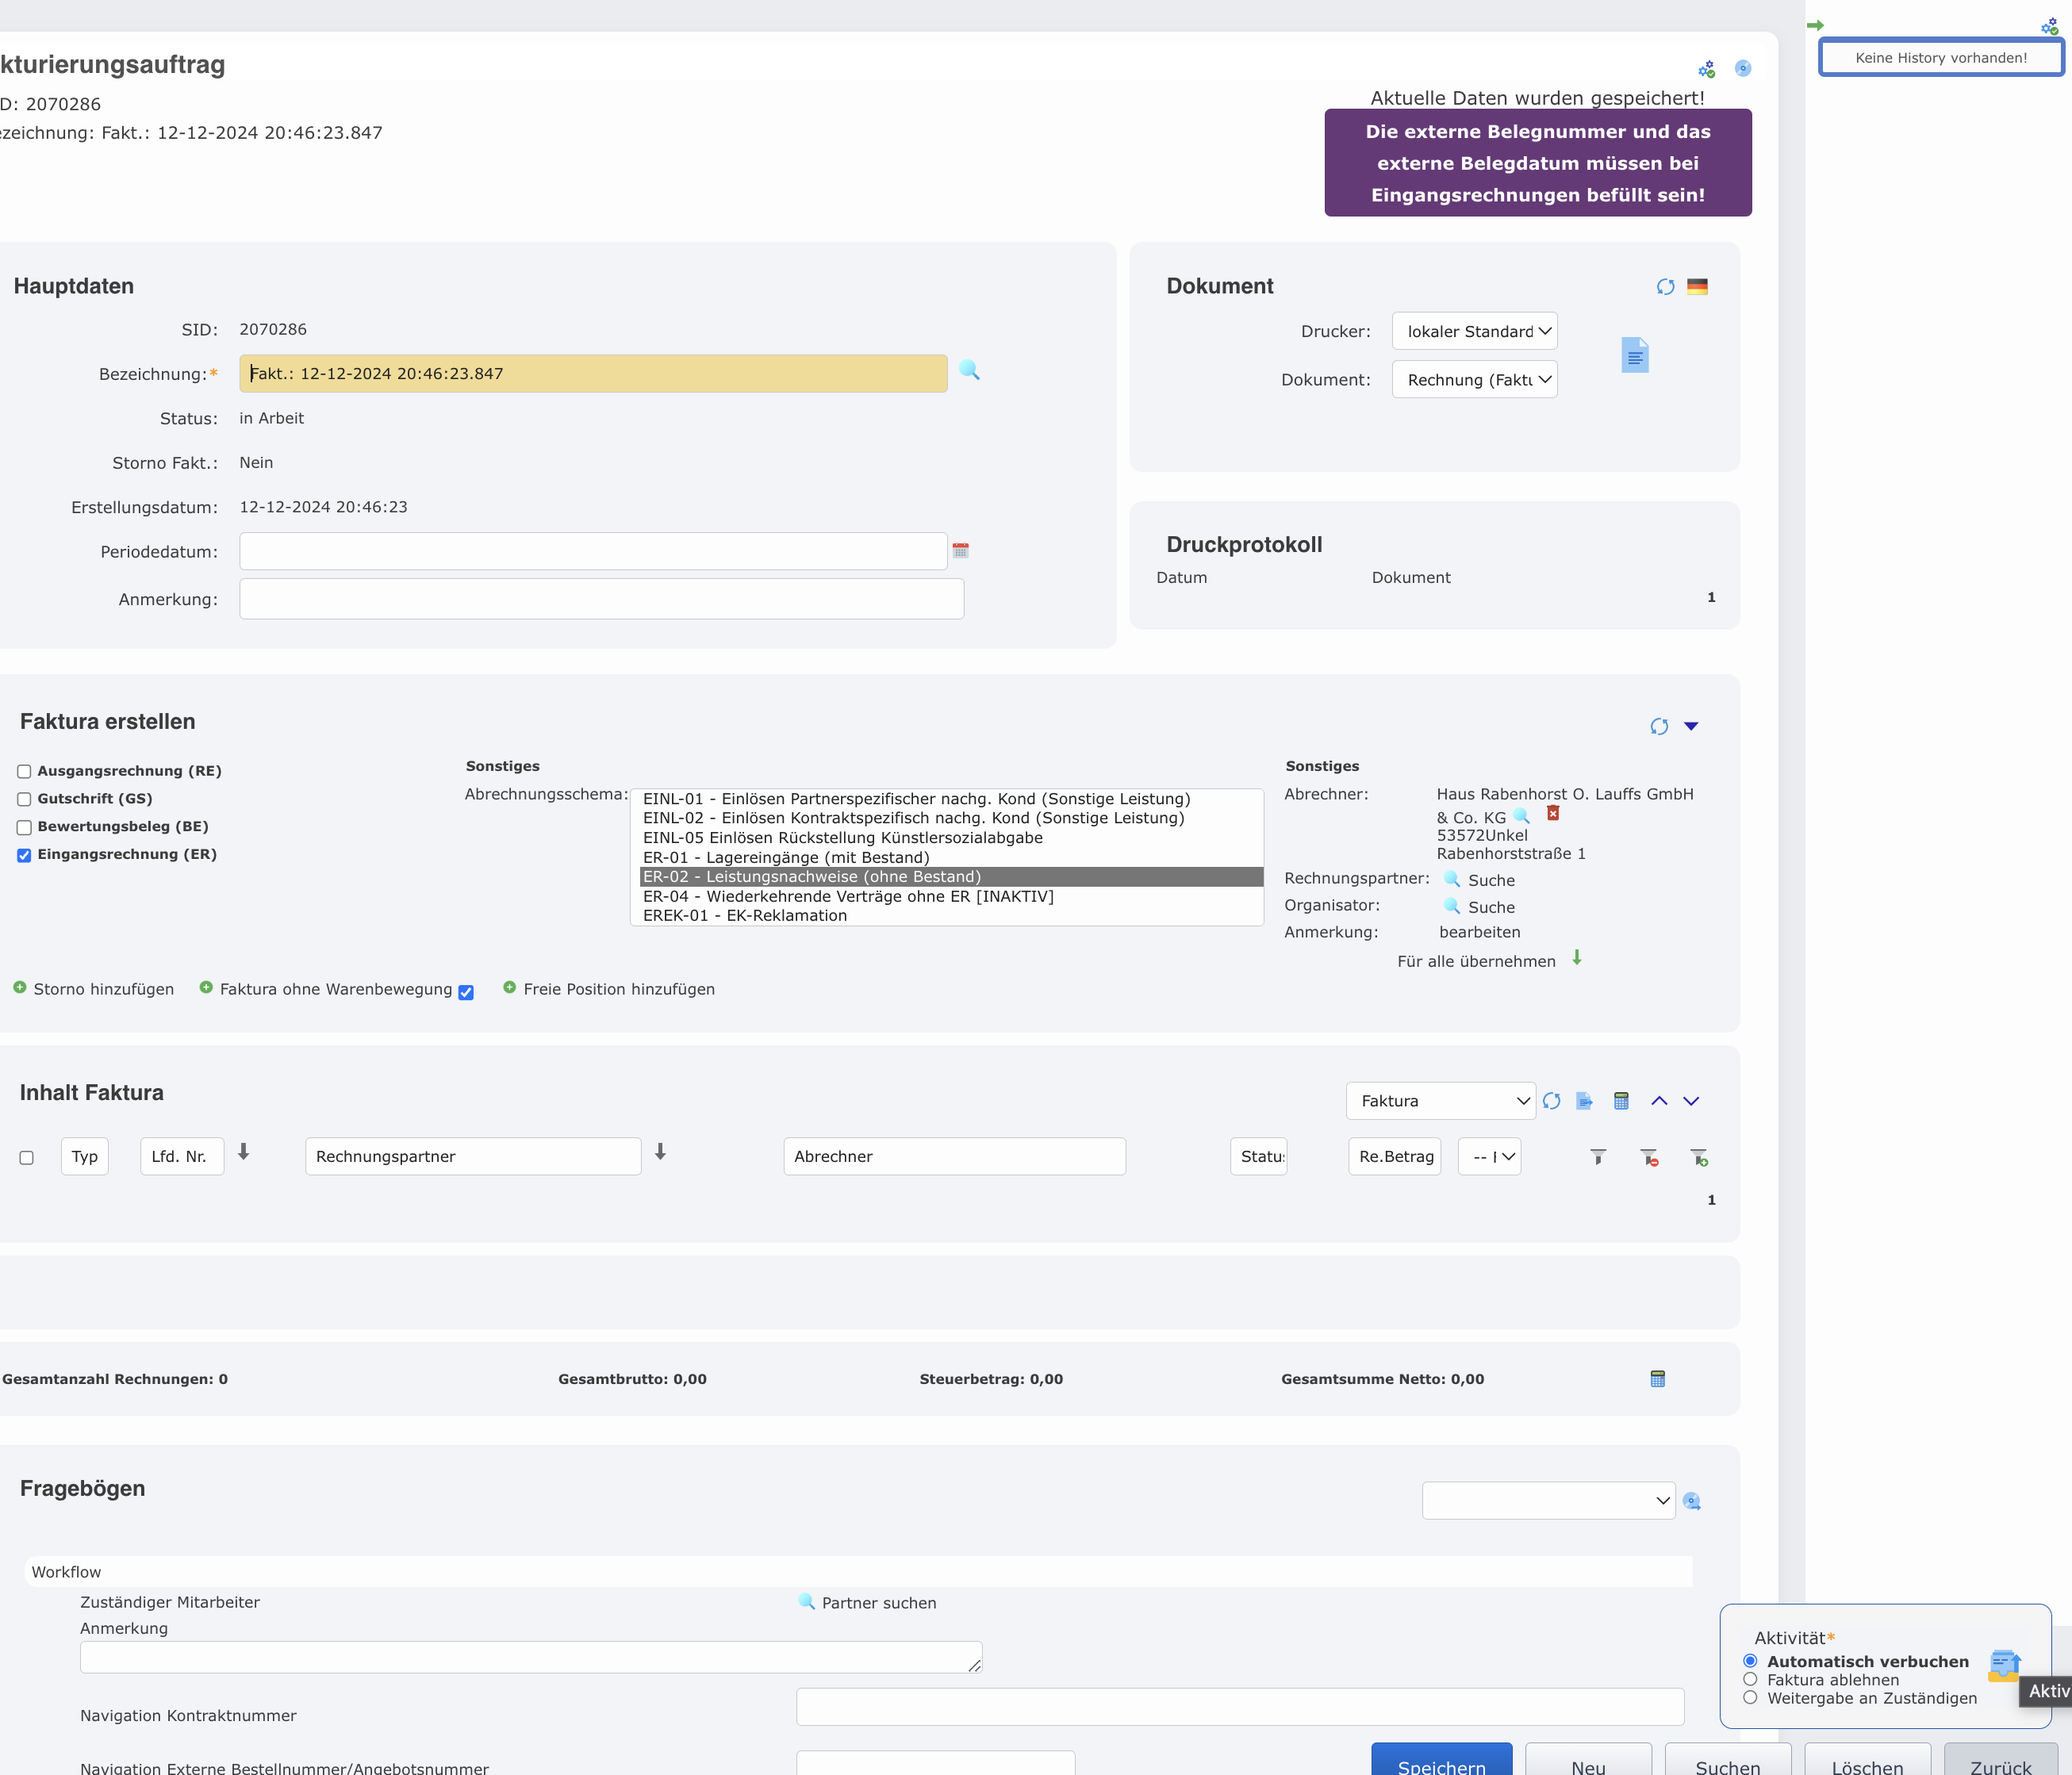Click the blue document print icon

1634,355
